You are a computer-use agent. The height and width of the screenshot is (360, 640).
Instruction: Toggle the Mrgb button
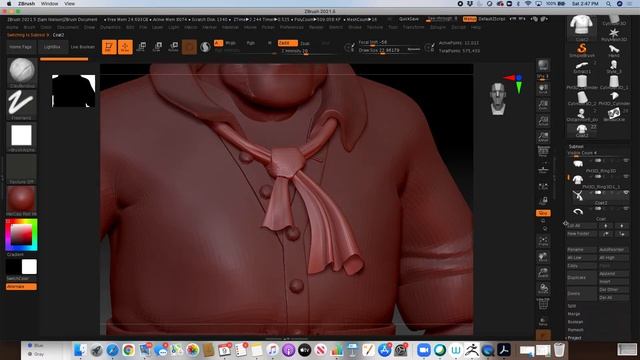tap(231, 43)
